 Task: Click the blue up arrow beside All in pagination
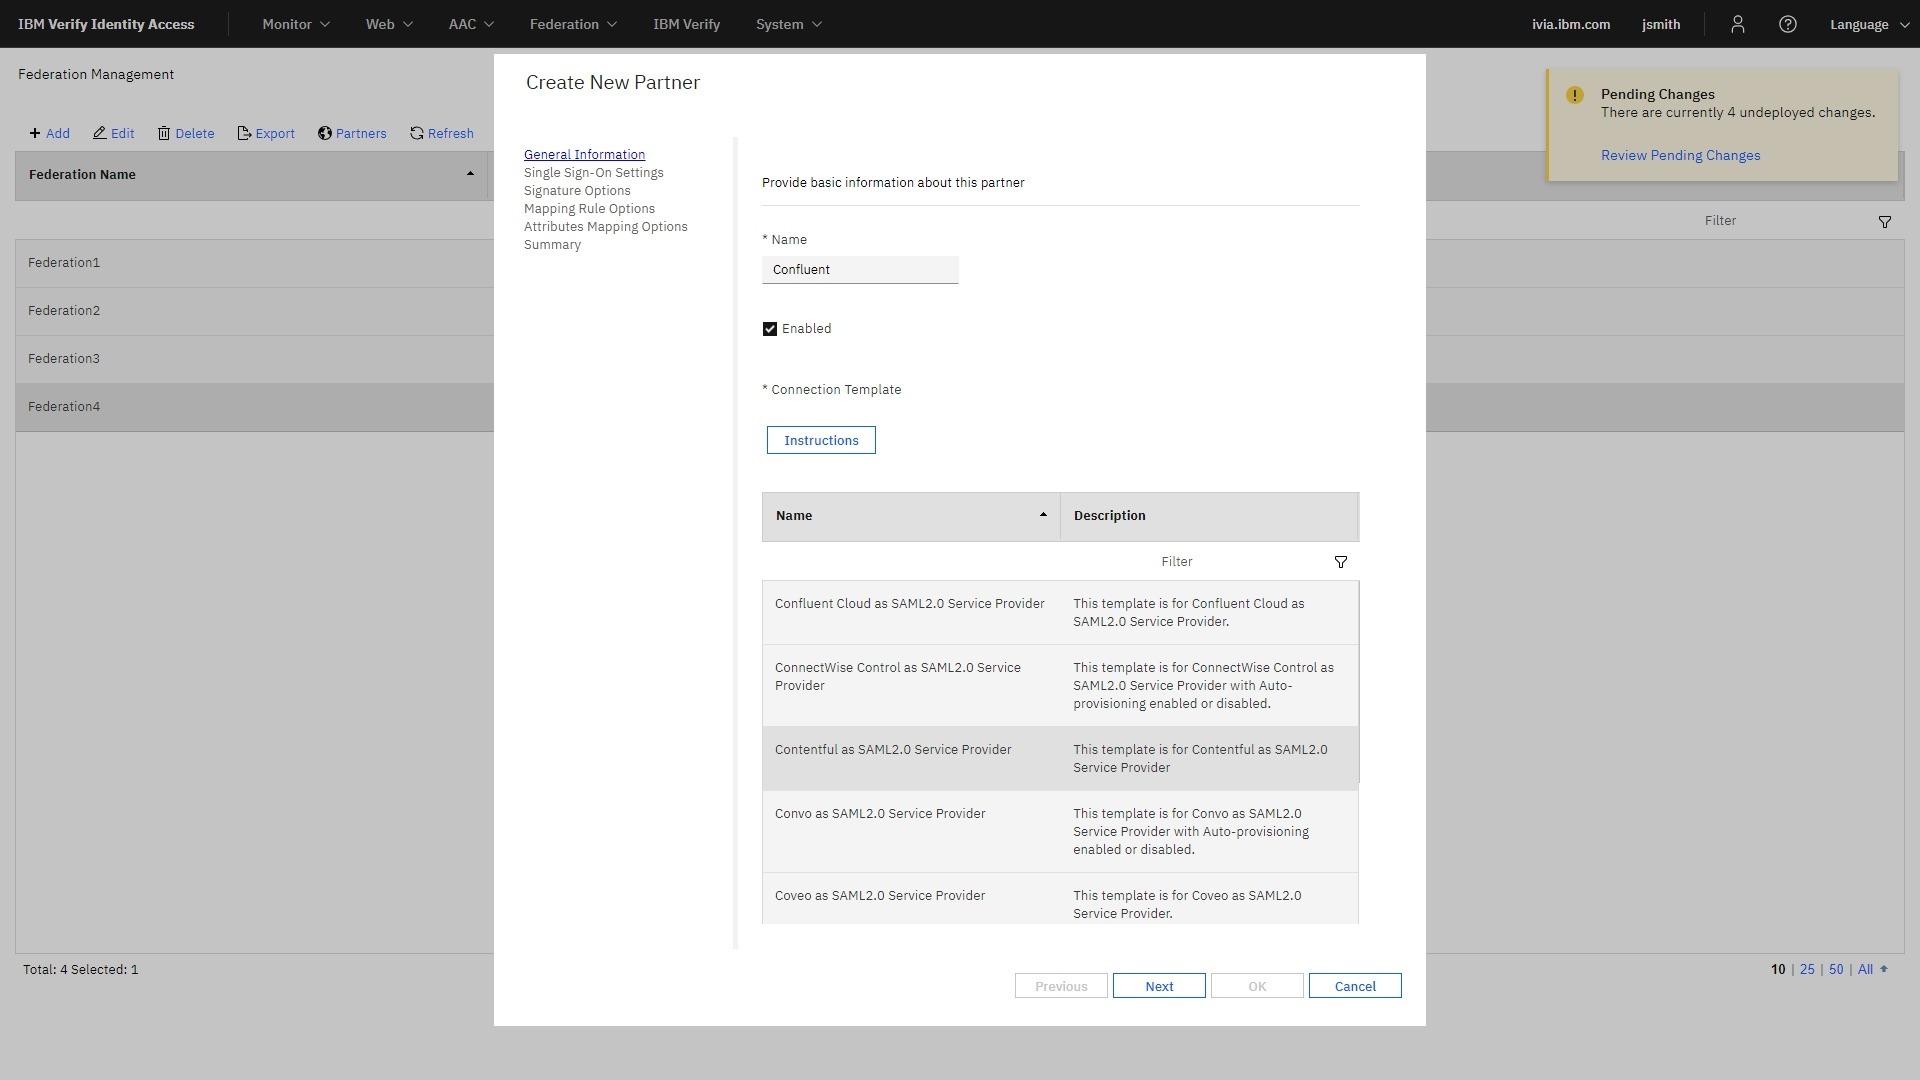pyautogui.click(x=1884, y=969)
